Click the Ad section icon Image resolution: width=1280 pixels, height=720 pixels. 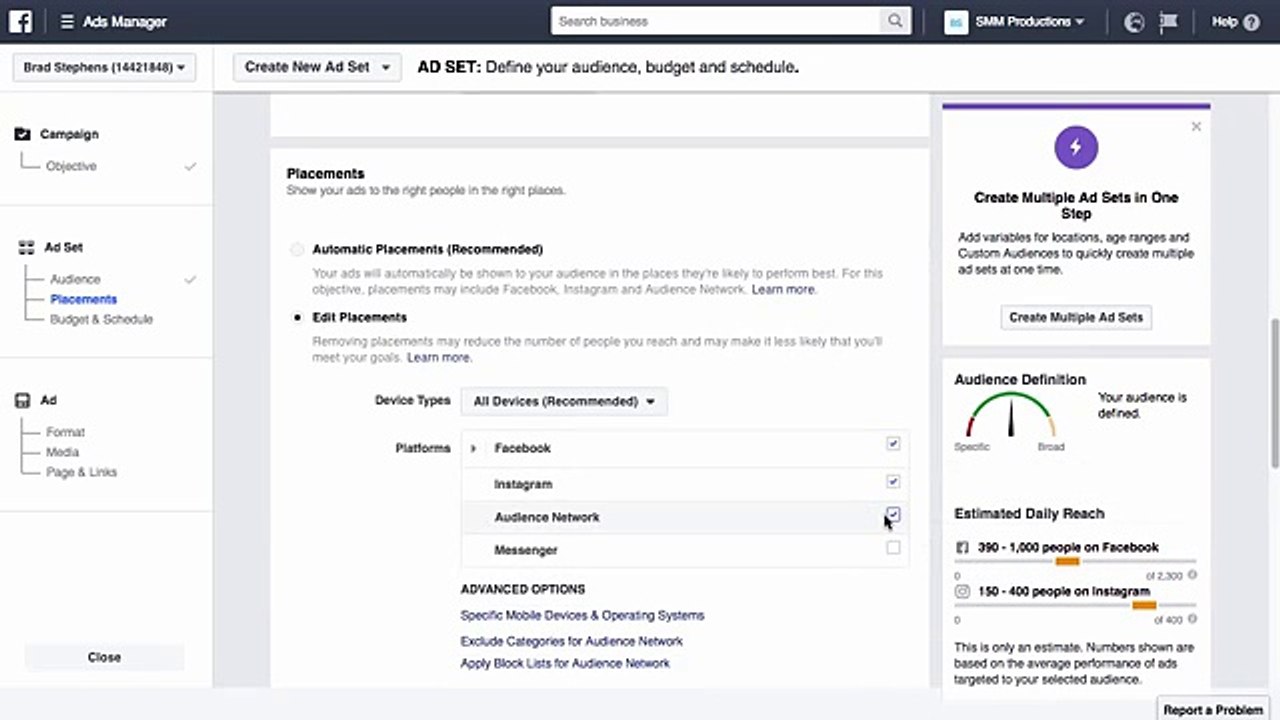click(23, 400)
